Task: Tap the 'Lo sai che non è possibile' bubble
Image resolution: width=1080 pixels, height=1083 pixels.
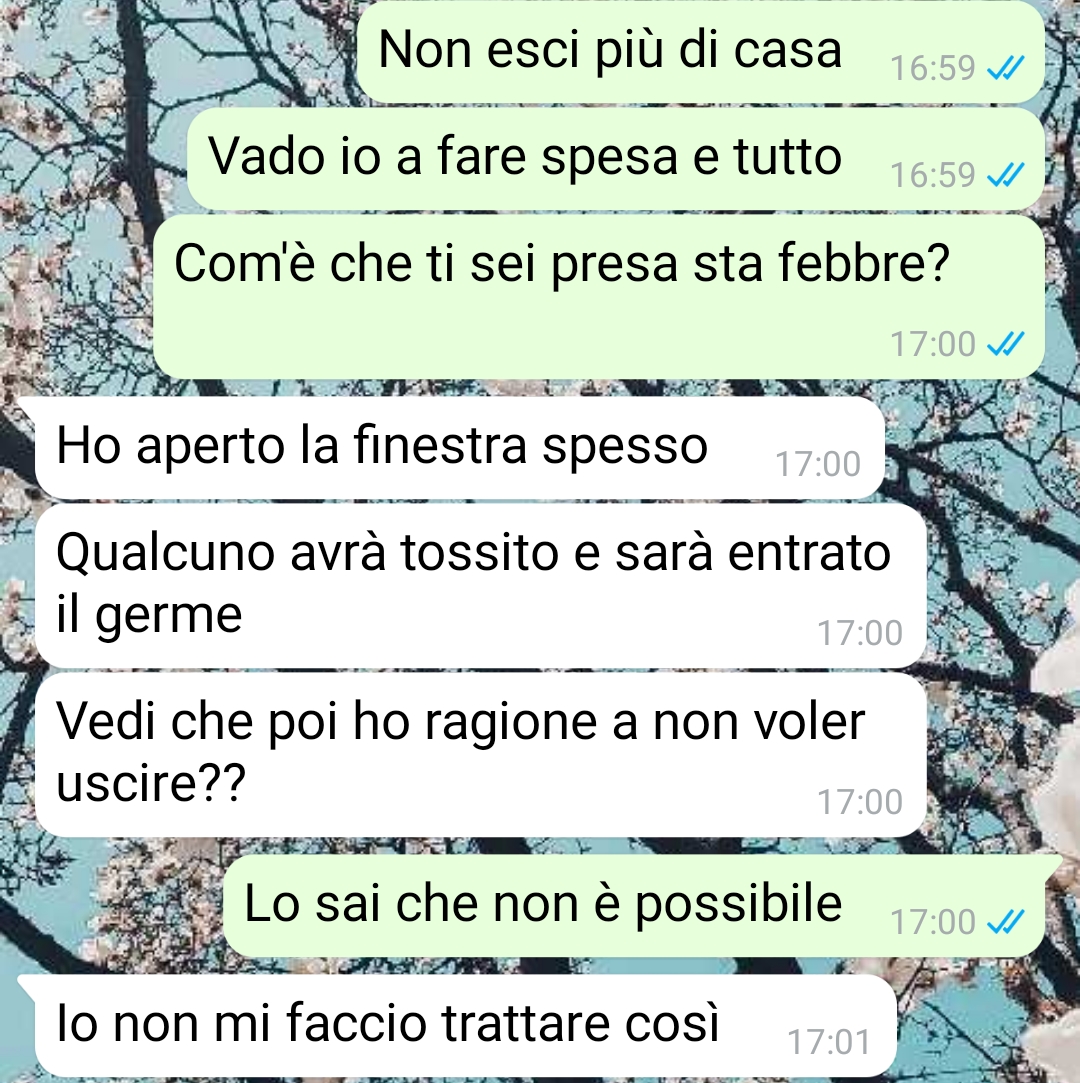Action: coord(634,906)
